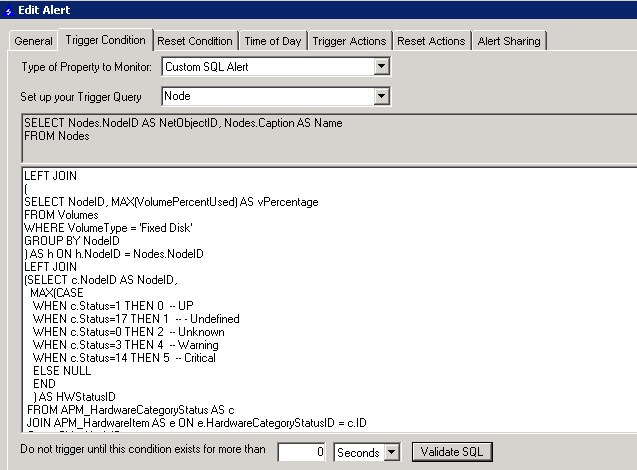
Task: Click the ELSE NULL line
Action: coord(62,371)
